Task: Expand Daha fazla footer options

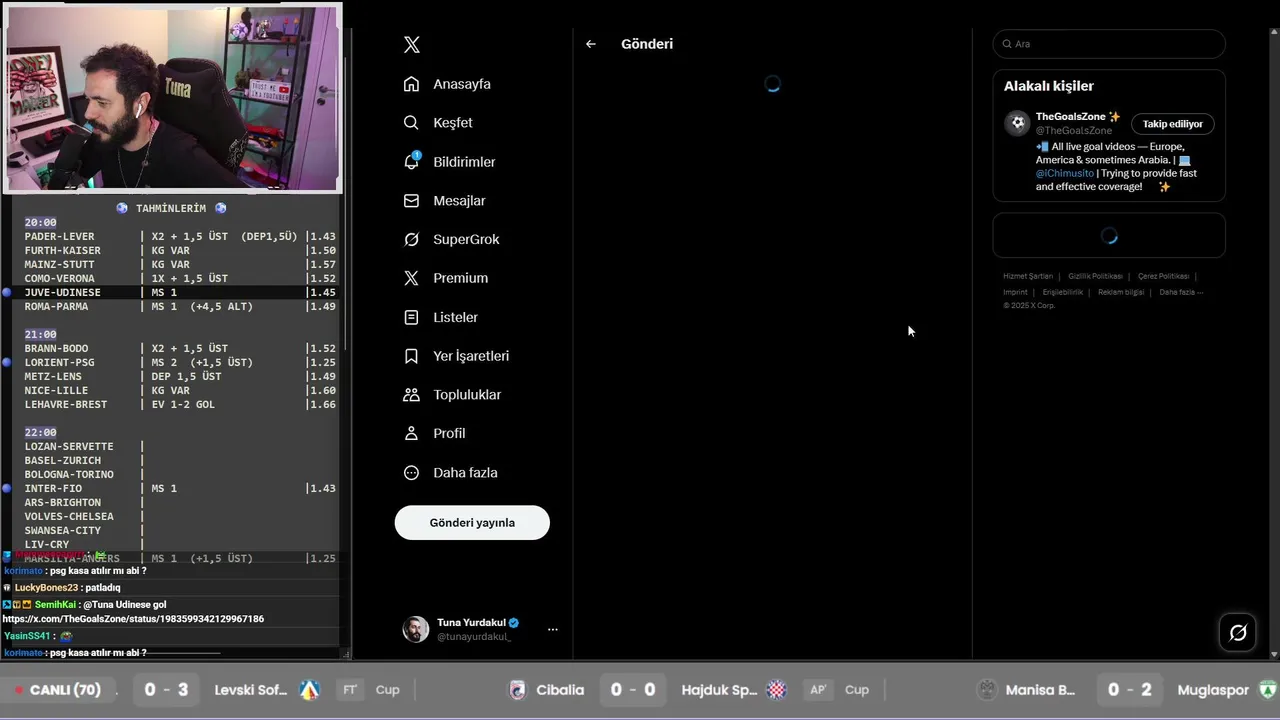Action: tap(1181, 292)
